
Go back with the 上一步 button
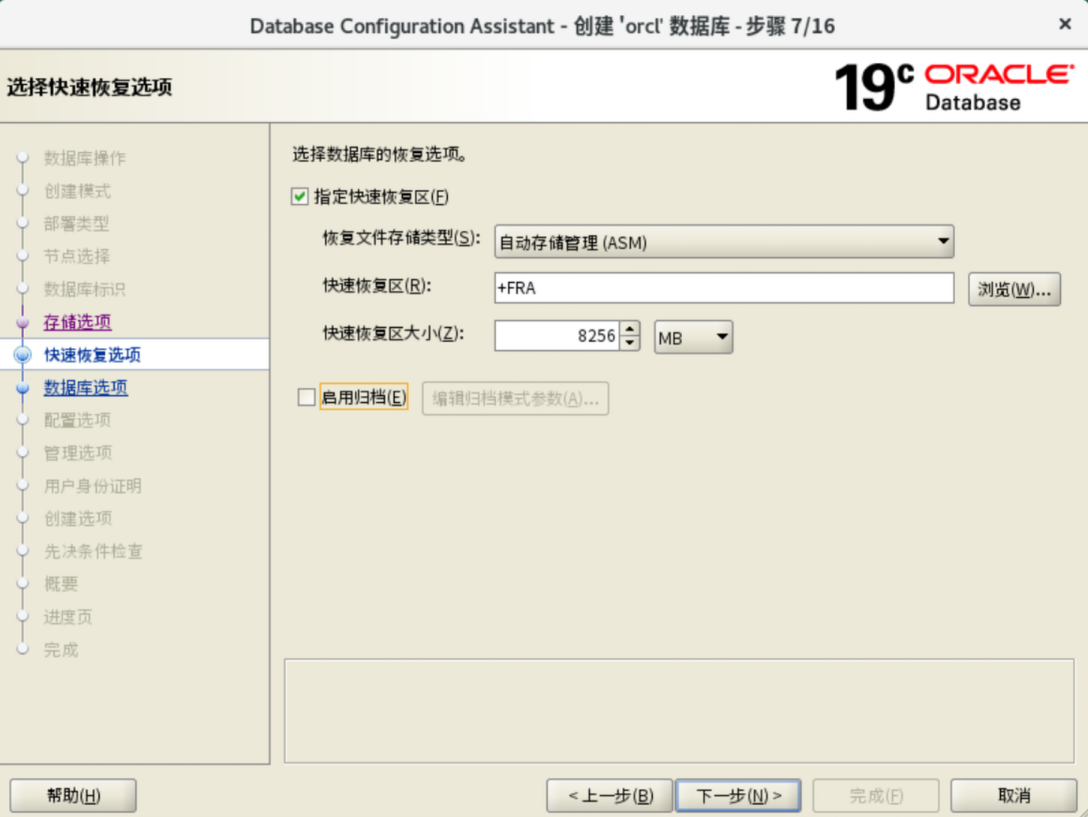[609, 796]
